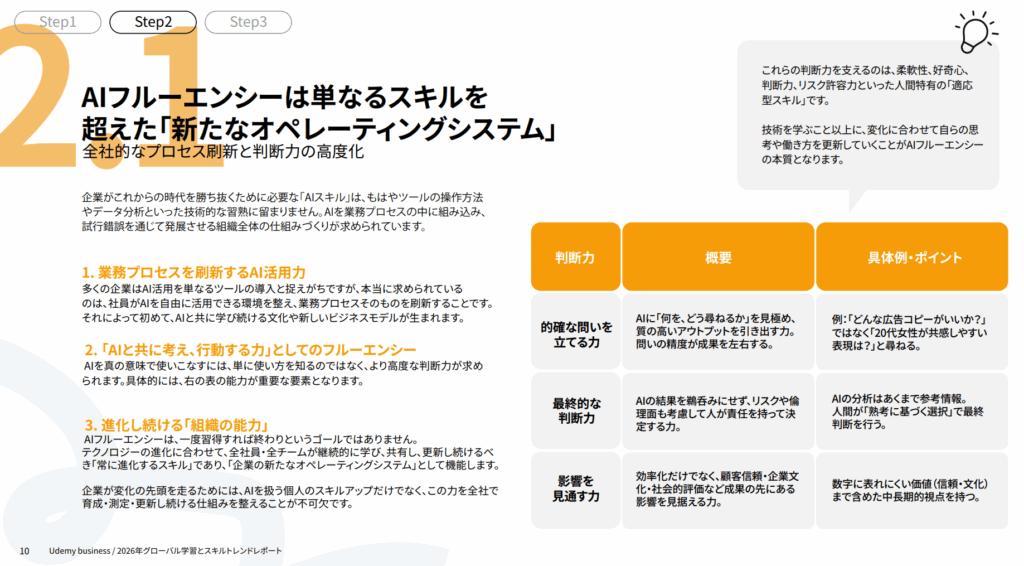Click the orange 概要 table header
The width and height of the screenshot is (1024, 566).
(718, 257)
